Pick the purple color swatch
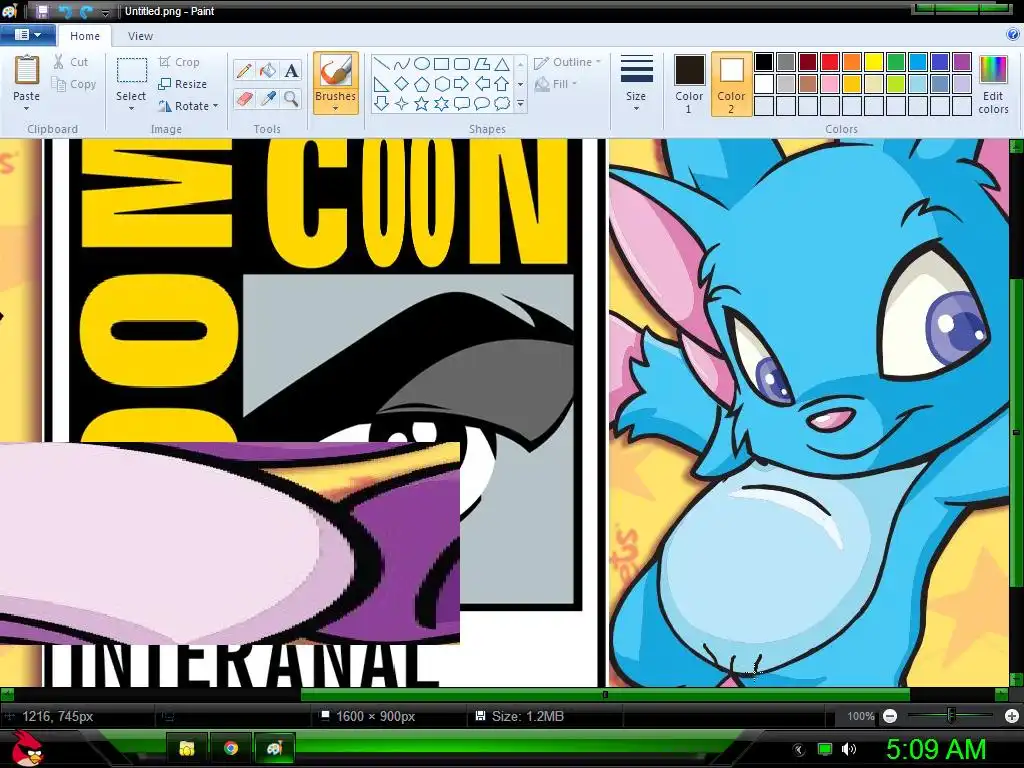The height and width of the screenshot is (768, 1024). point(961,62)
